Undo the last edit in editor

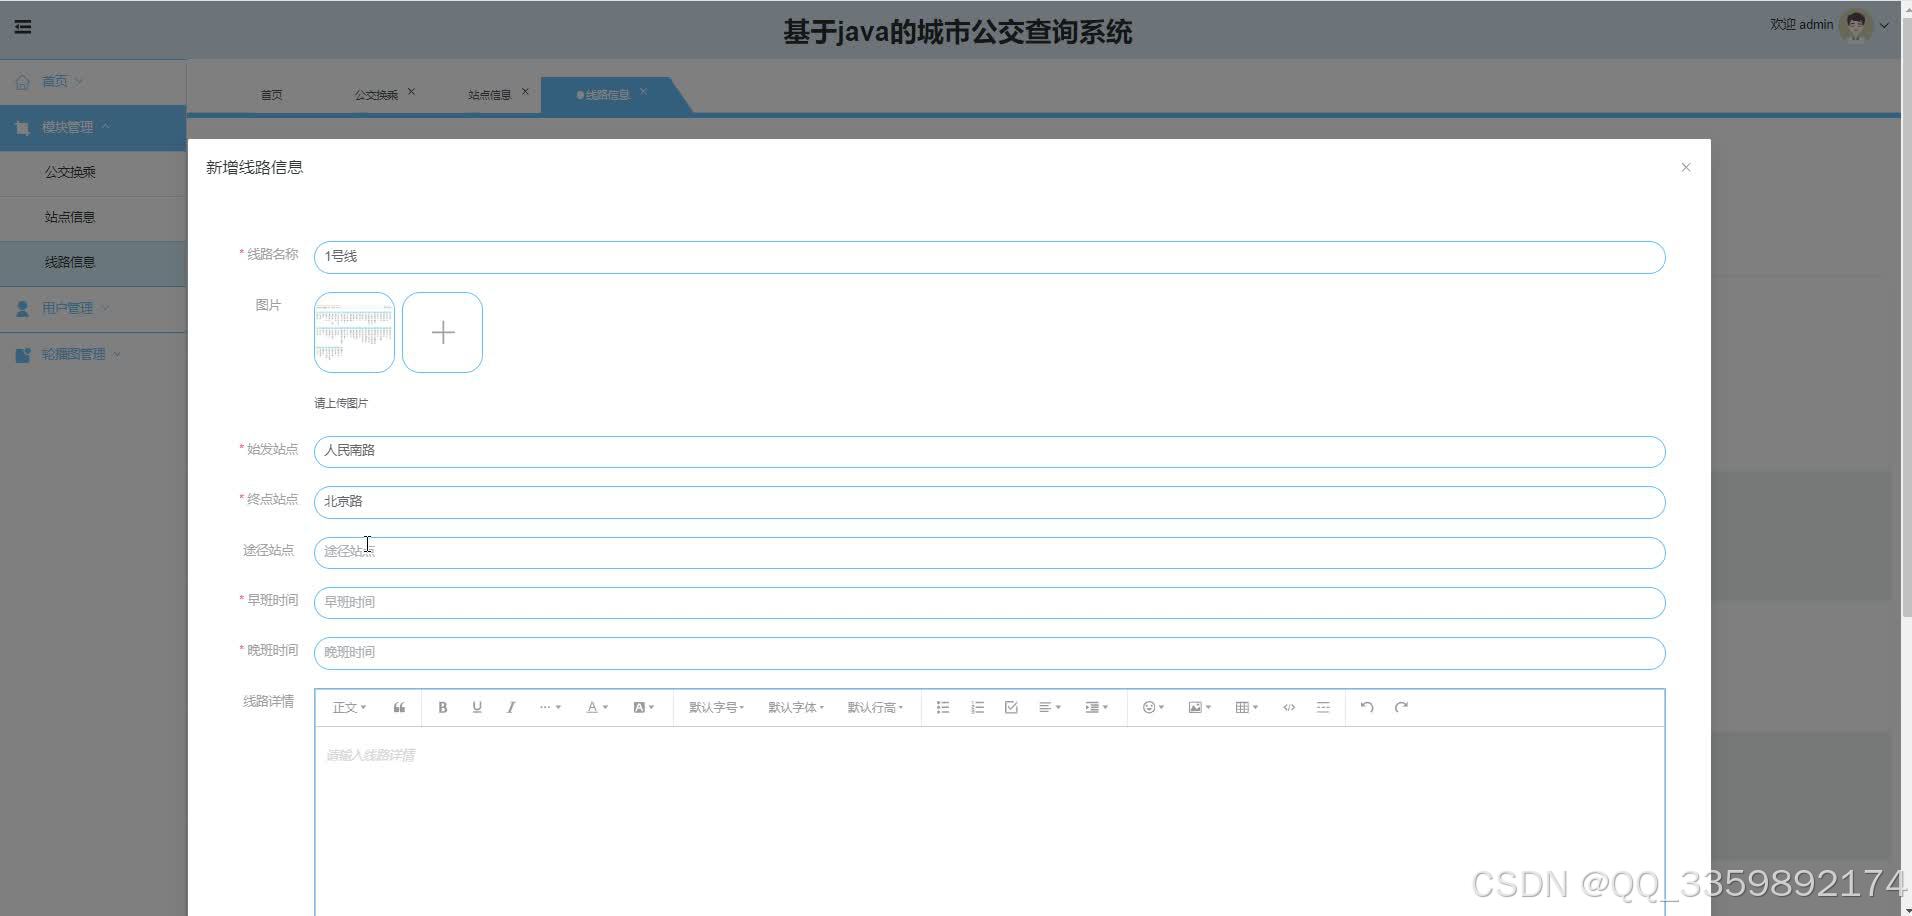pos(1367,707)
